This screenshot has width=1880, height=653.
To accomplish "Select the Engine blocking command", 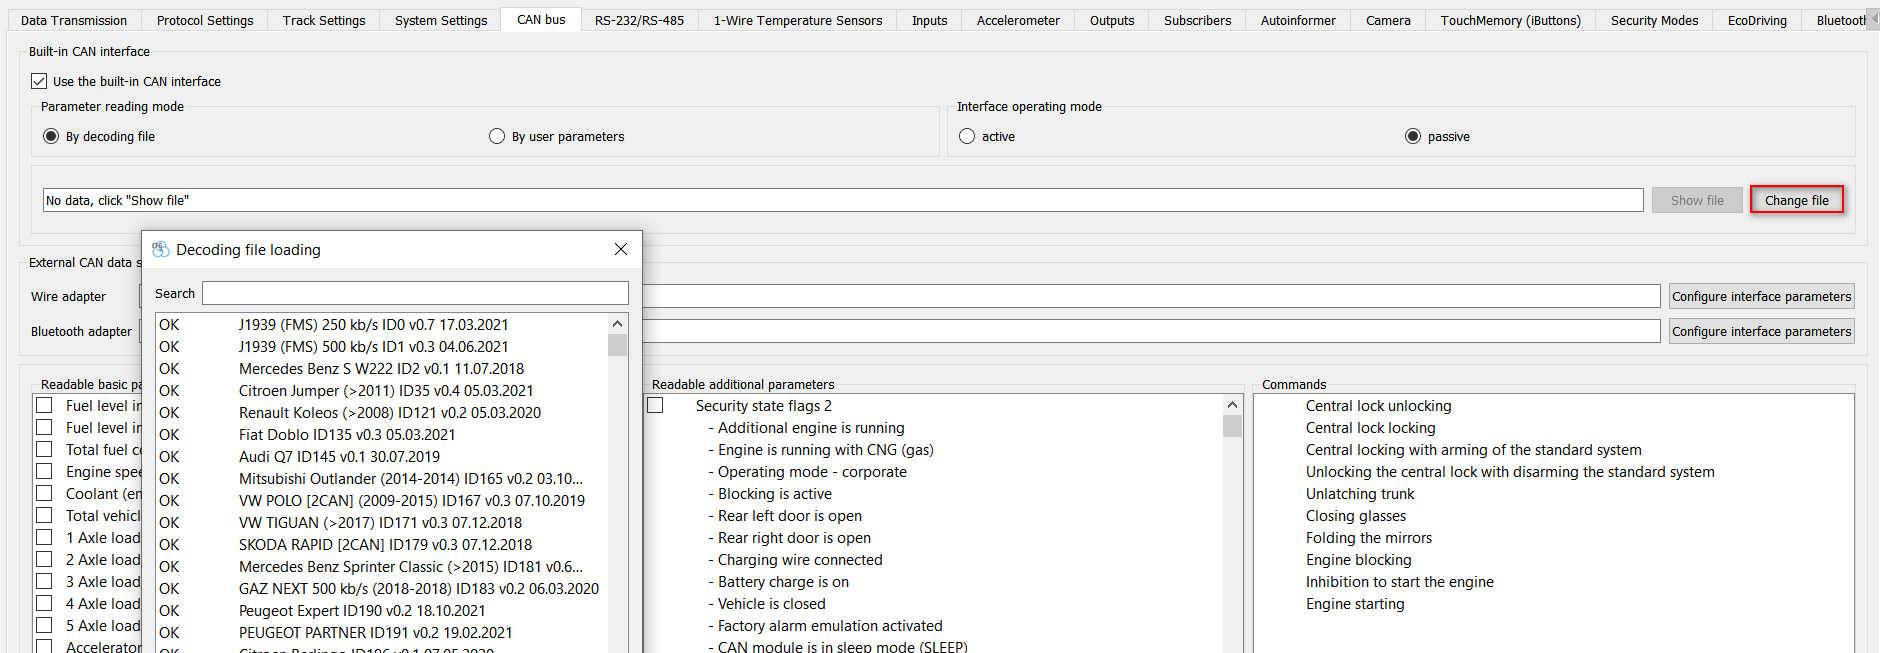I will (x=1358, y=560).
